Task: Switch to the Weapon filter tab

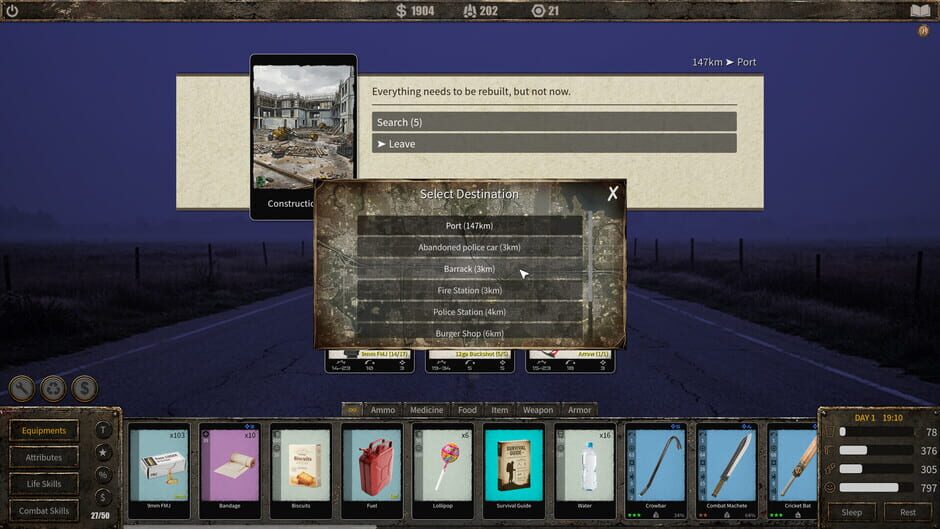Action: pyautogui.click(x=538, y=410)
